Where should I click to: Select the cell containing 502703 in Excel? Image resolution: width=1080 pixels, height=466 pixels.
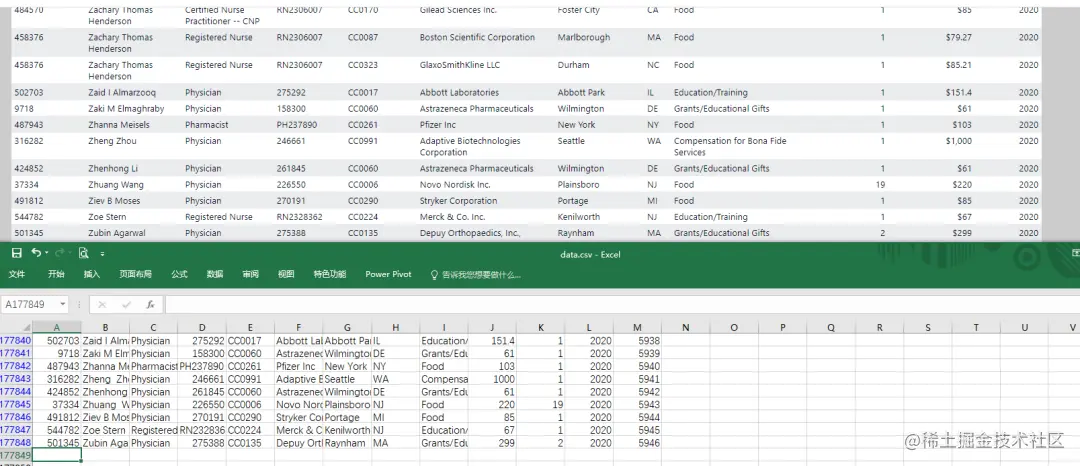click(x=56, y=341)
